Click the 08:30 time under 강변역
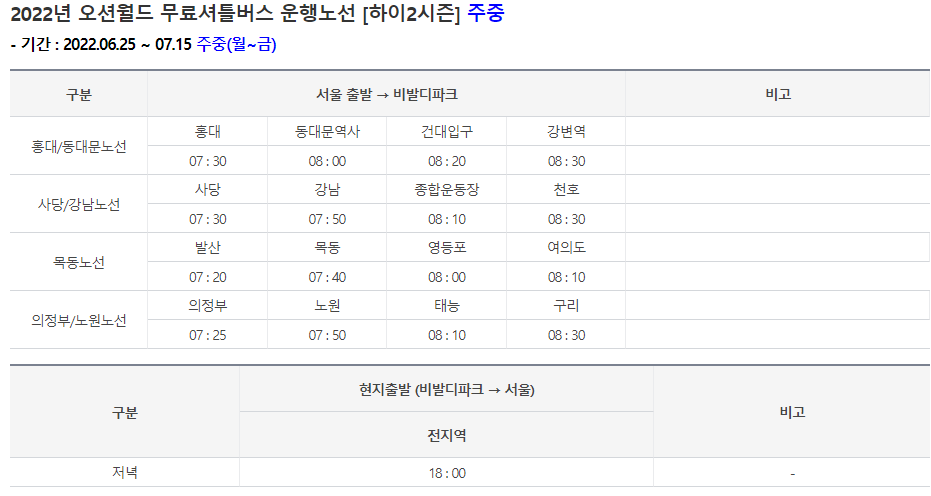The image size is (931, 496). pyautogui.click(x=566, y=161)
